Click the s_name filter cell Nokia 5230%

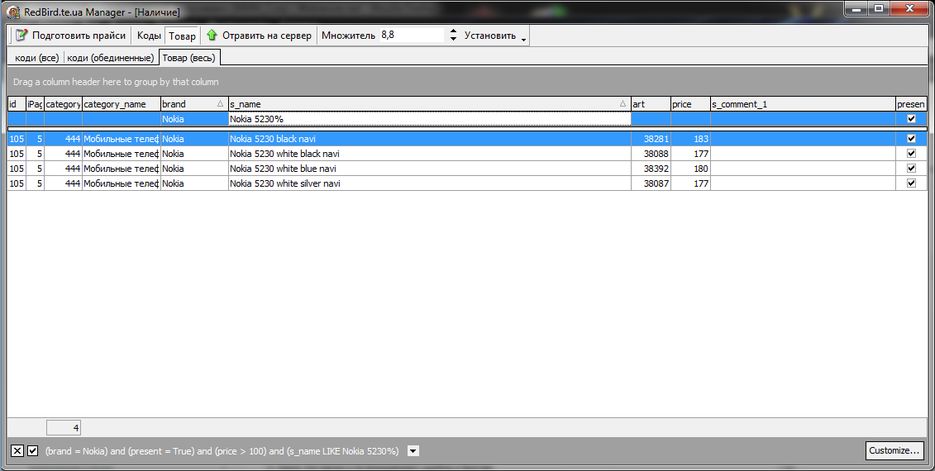click(429, 119)
